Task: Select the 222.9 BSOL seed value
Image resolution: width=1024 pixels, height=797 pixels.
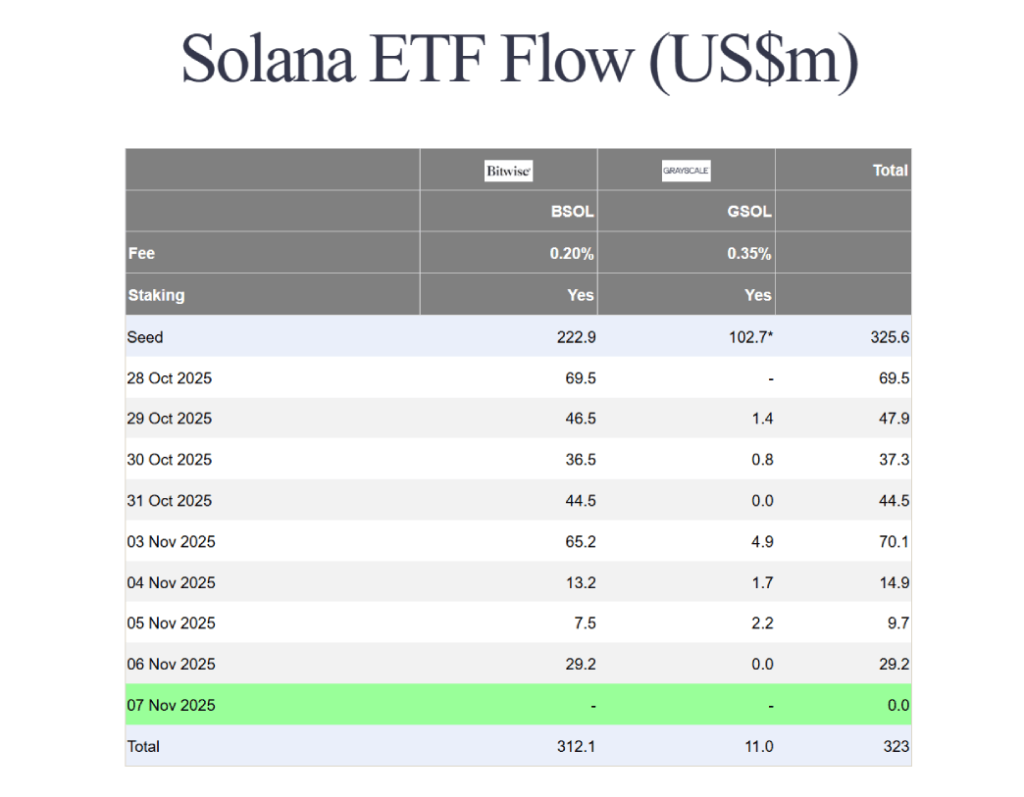Action: (x=576, y=337)
